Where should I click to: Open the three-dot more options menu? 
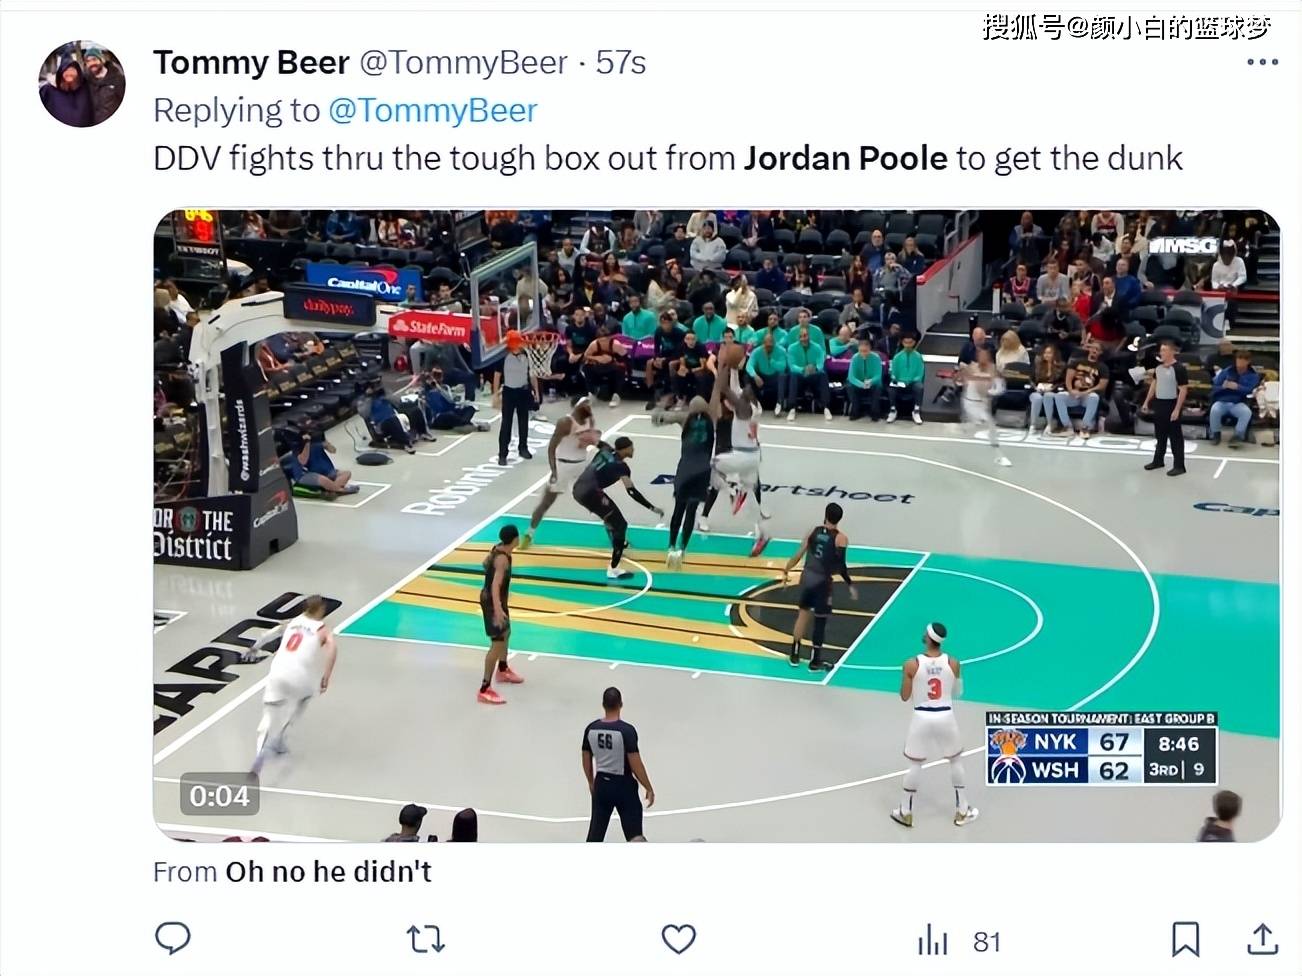[1262, 62]
